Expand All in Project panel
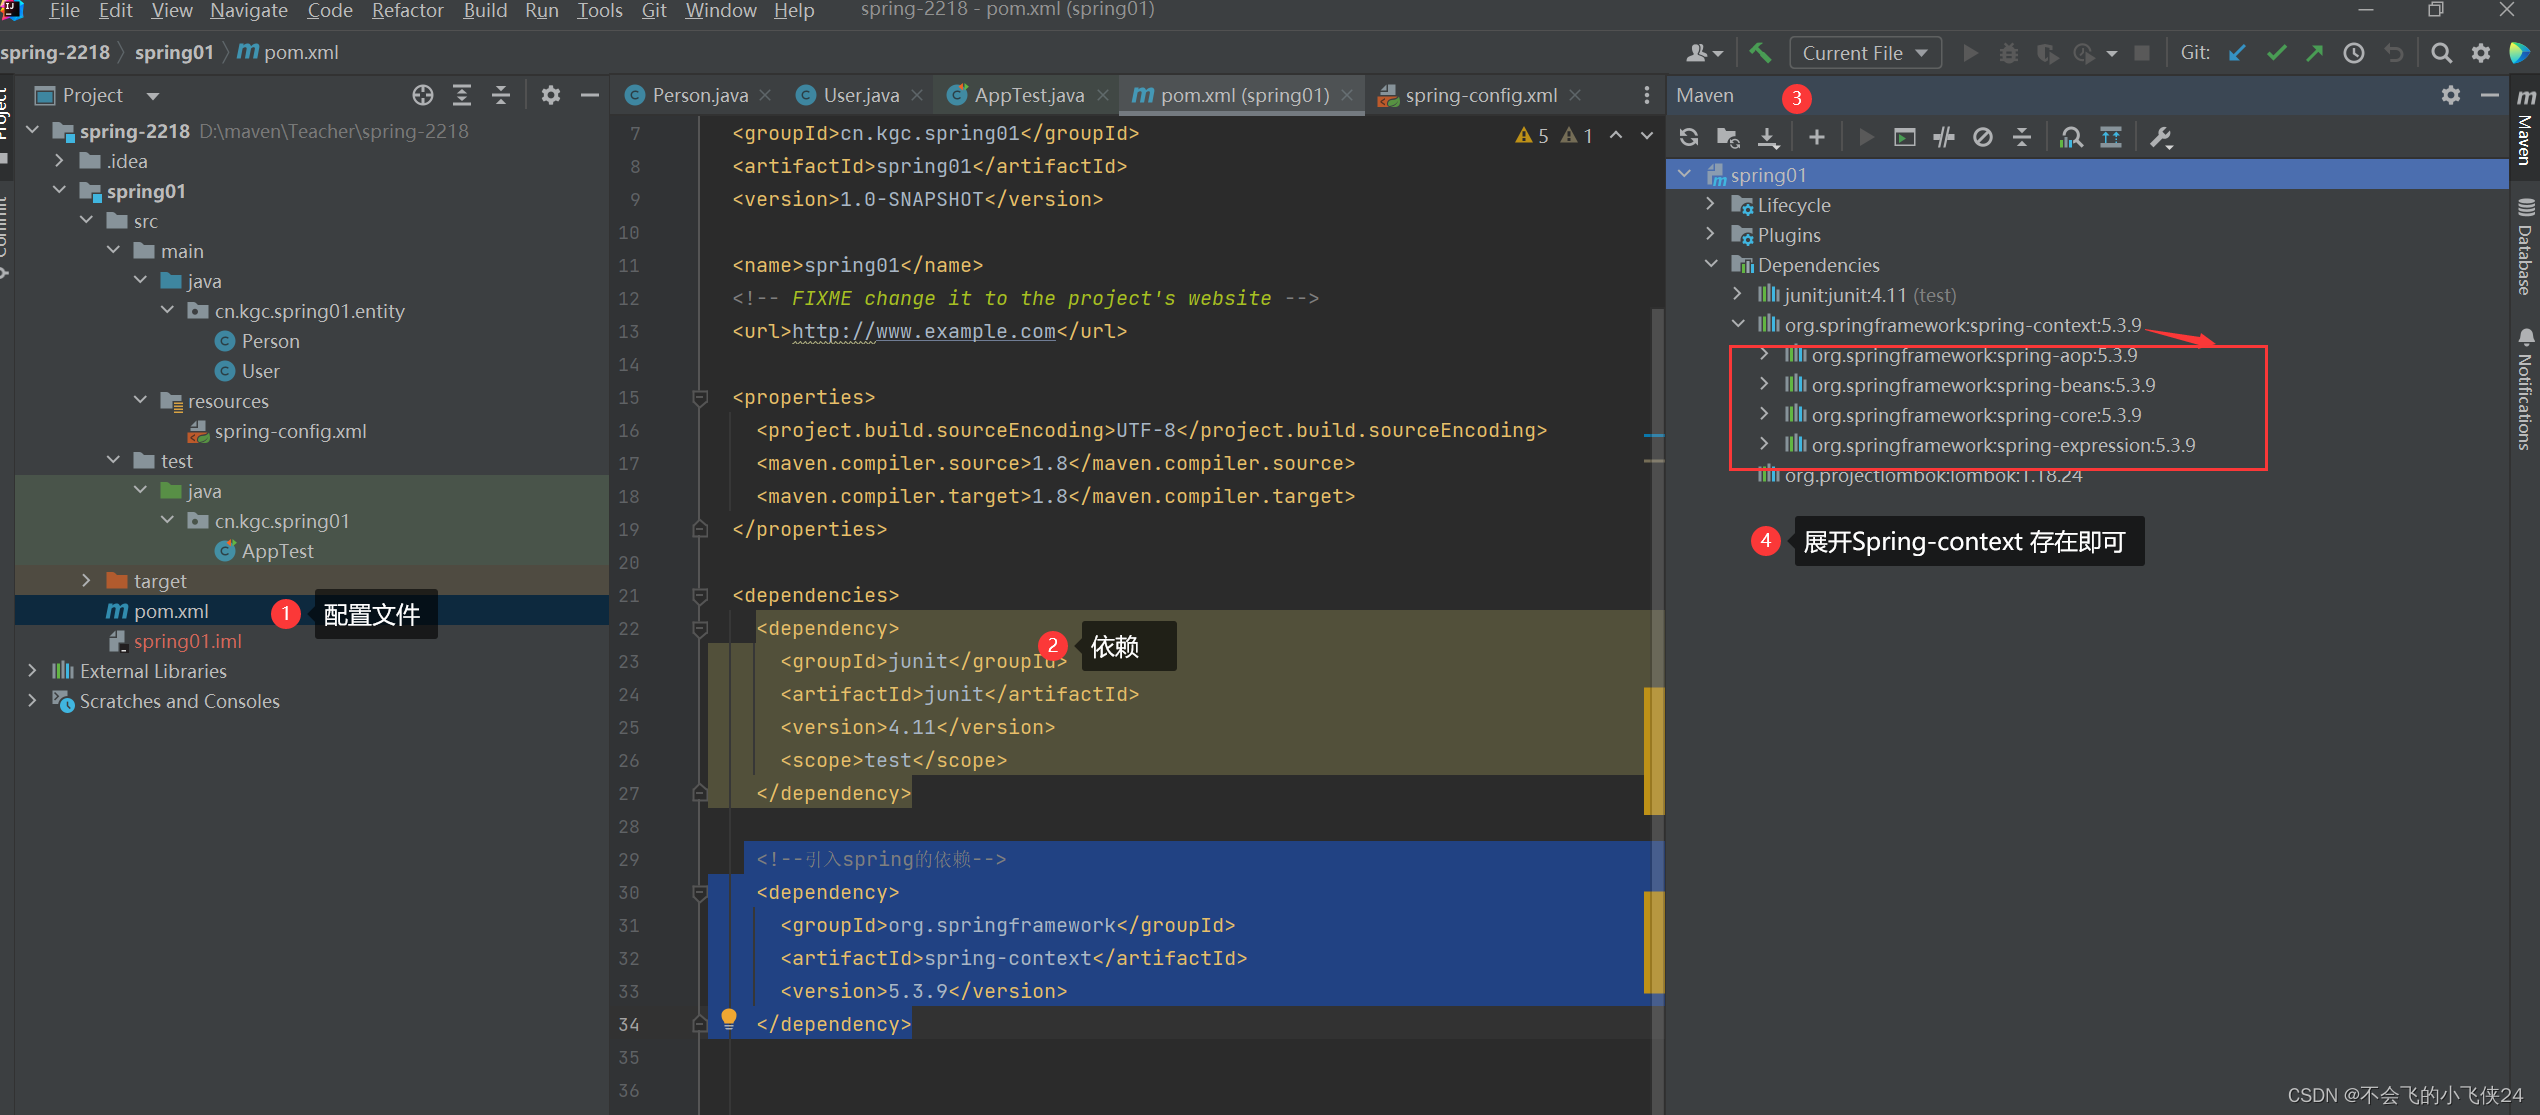 (x=462, y=95)
